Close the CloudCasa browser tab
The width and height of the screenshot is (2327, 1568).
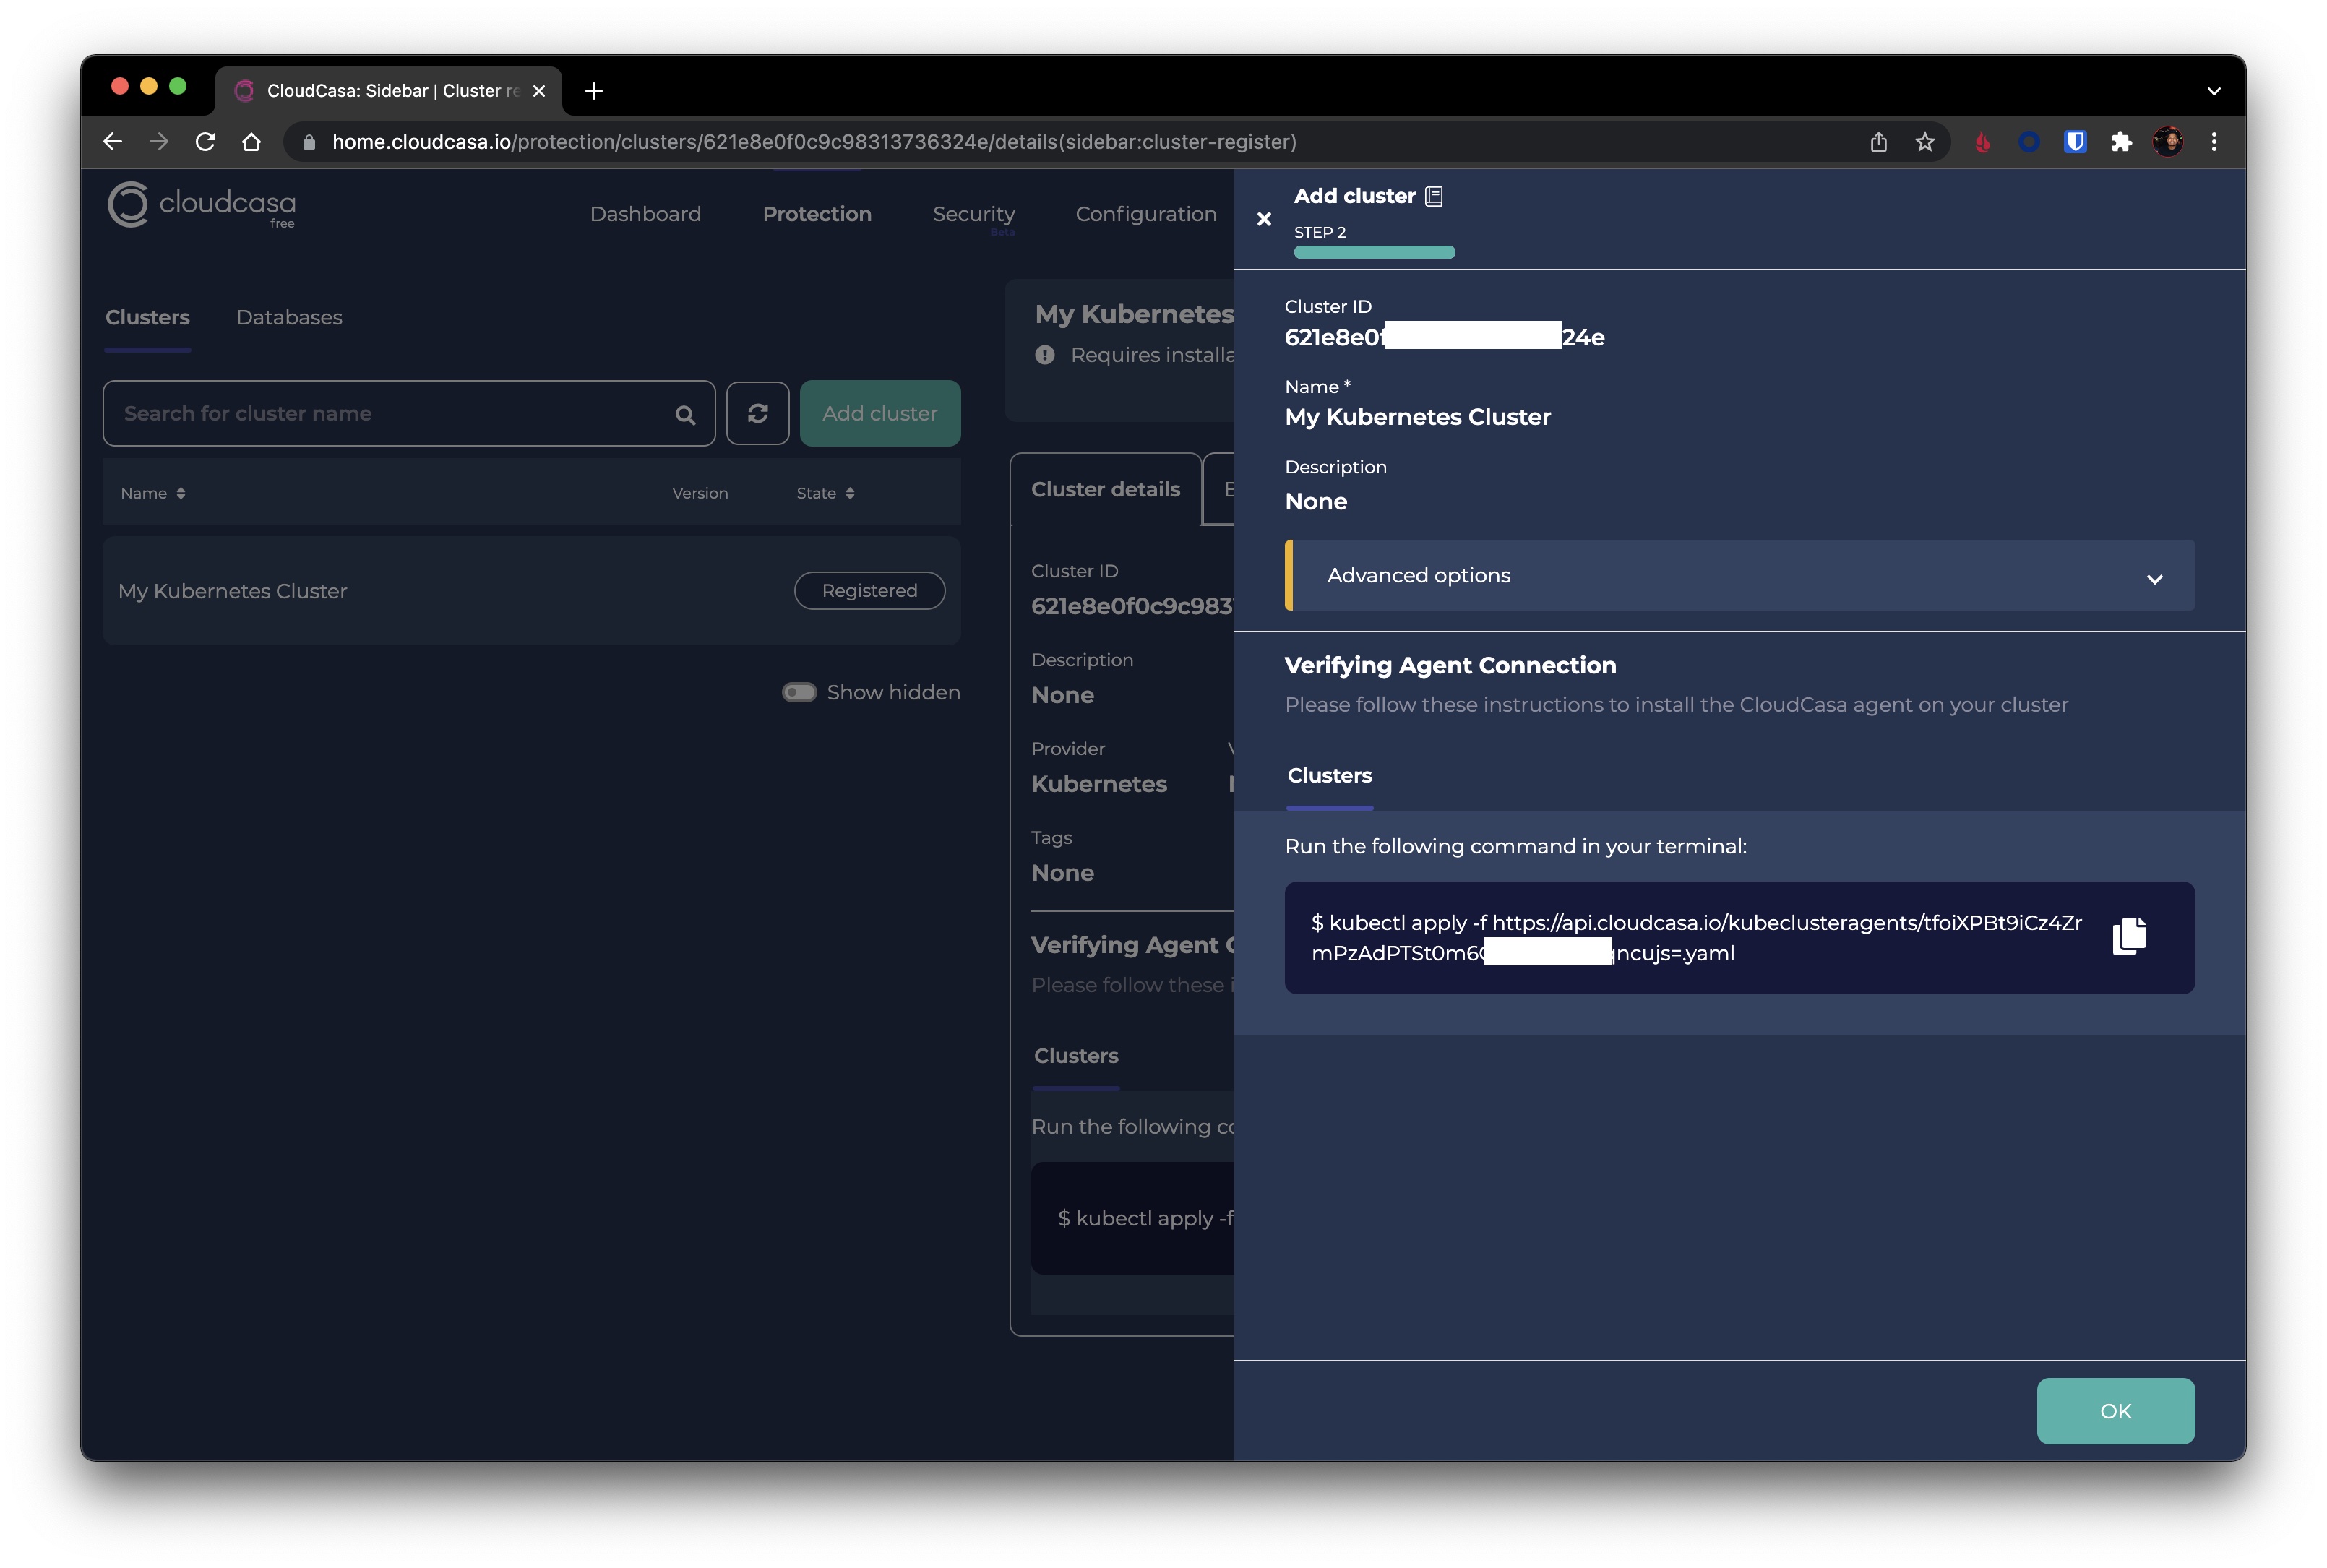pyautogui.click(x=539, y=91)
